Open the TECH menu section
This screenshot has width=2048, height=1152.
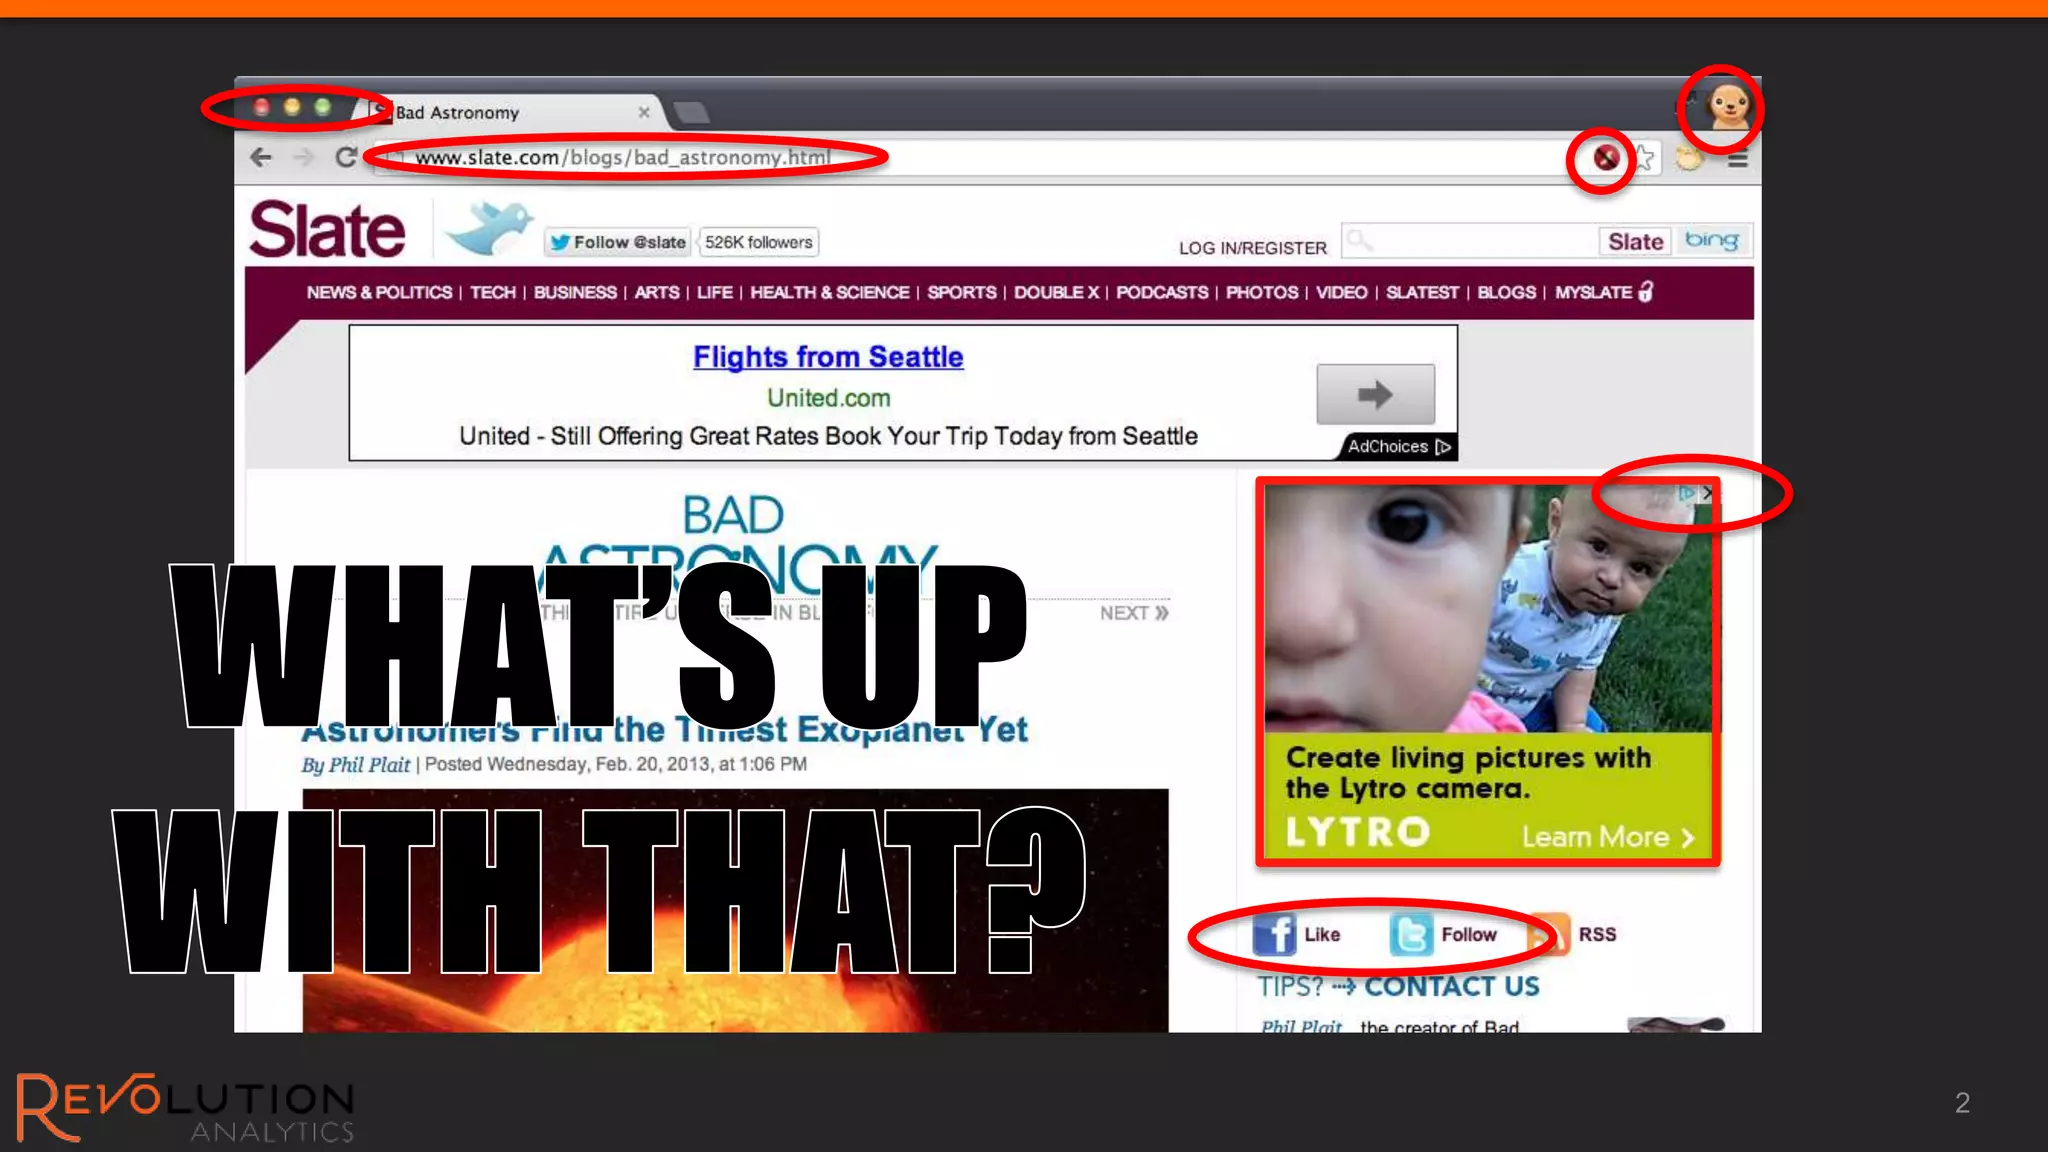pos(493,292)
